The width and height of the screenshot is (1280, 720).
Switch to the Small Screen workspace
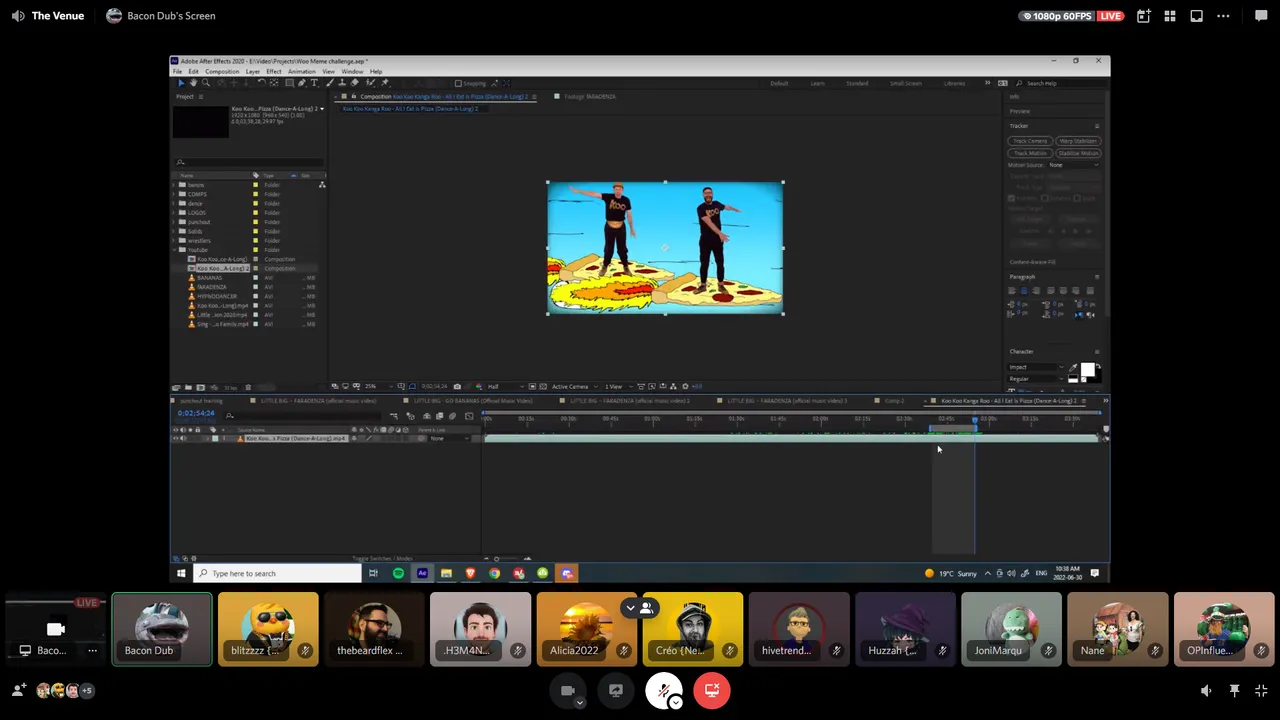coord(905,83)
